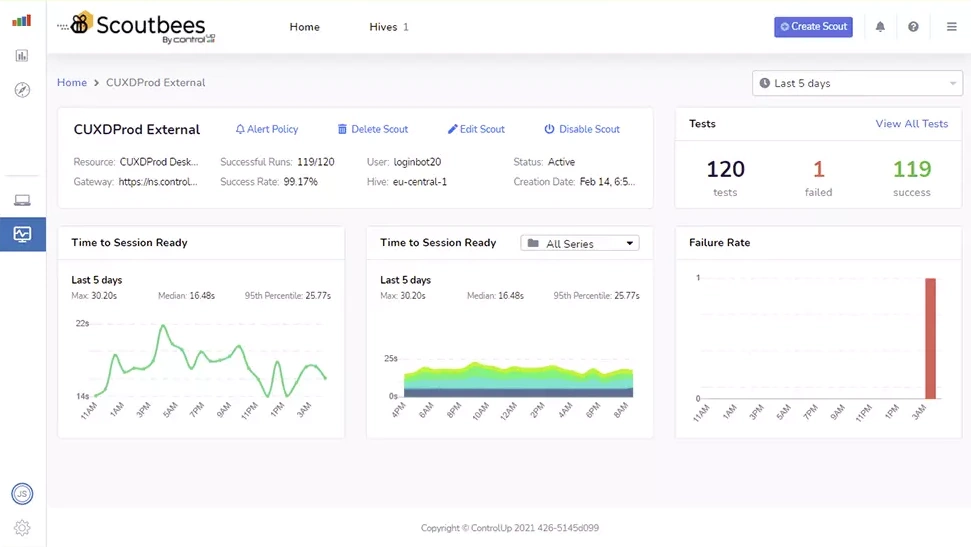Click the Scoutbees logo
971x547 pixels.
137,27
